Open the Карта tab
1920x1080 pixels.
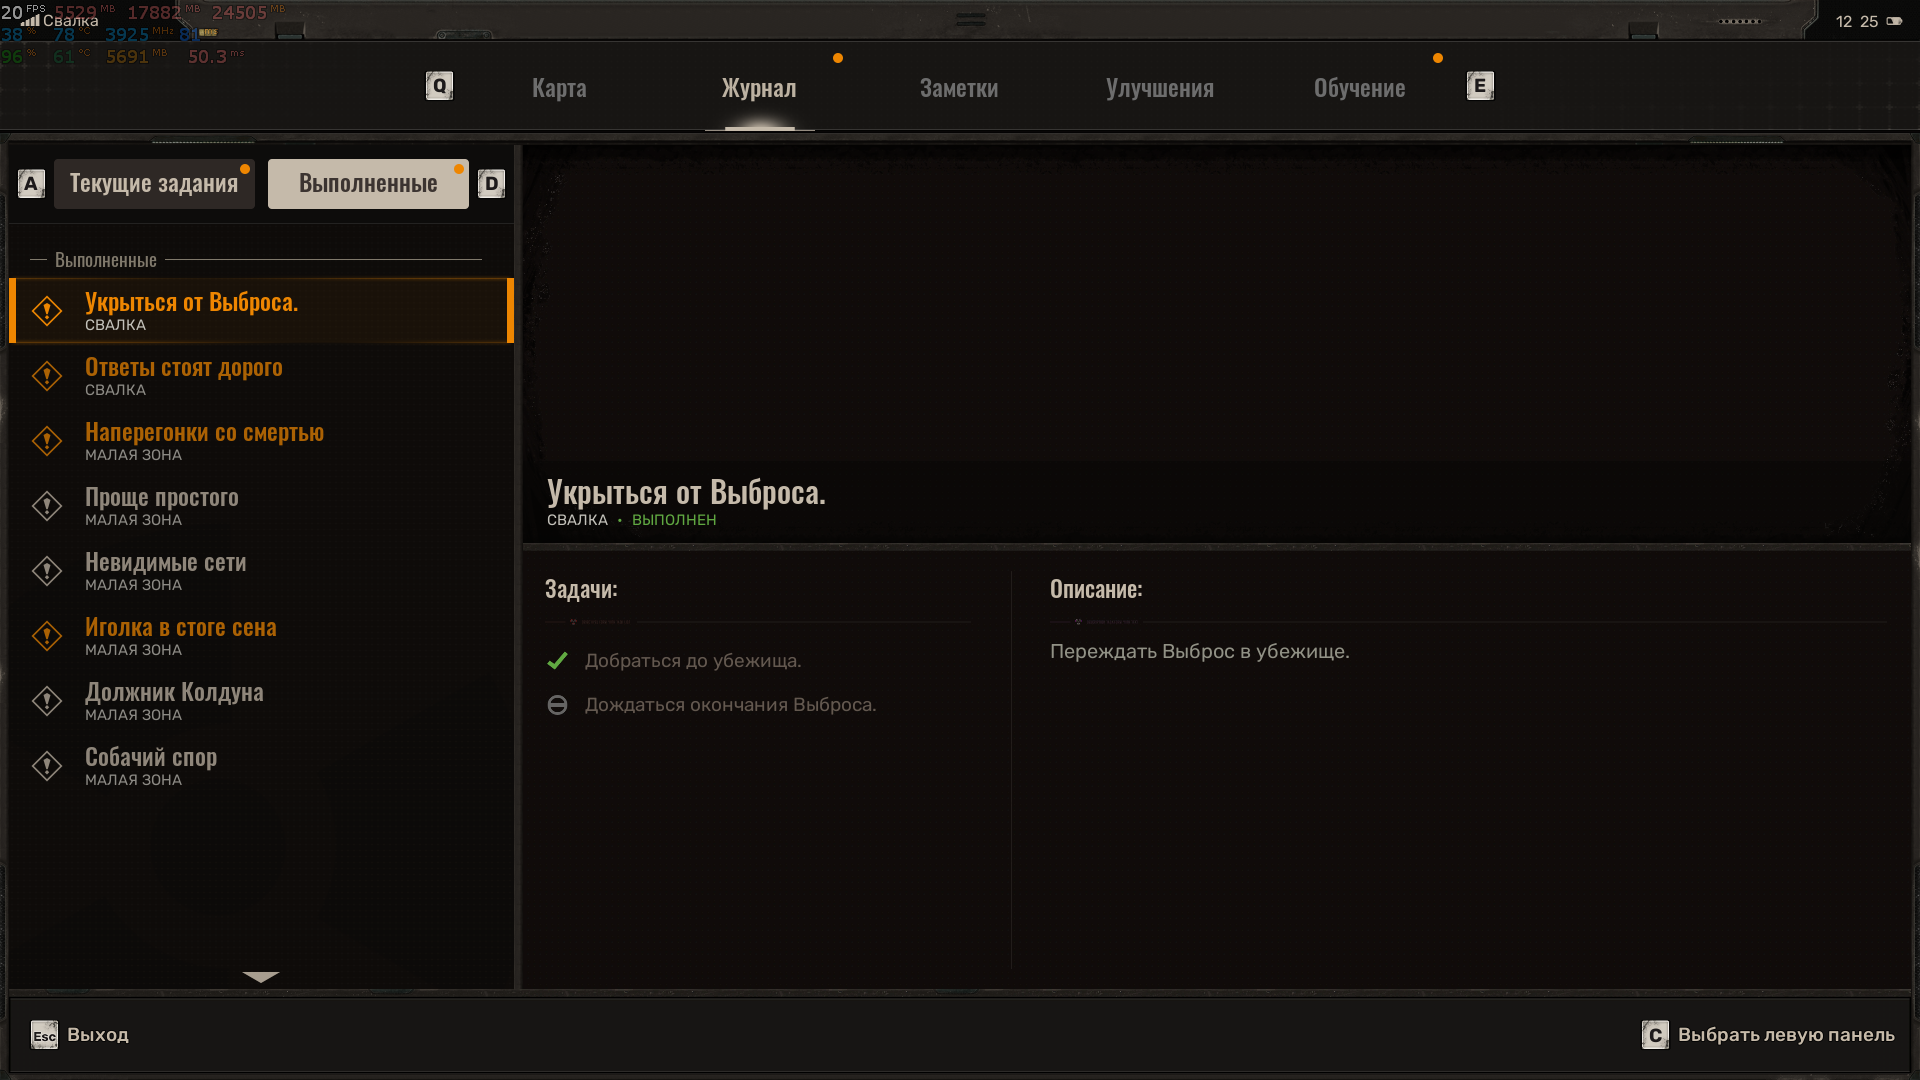coord(559,88)
